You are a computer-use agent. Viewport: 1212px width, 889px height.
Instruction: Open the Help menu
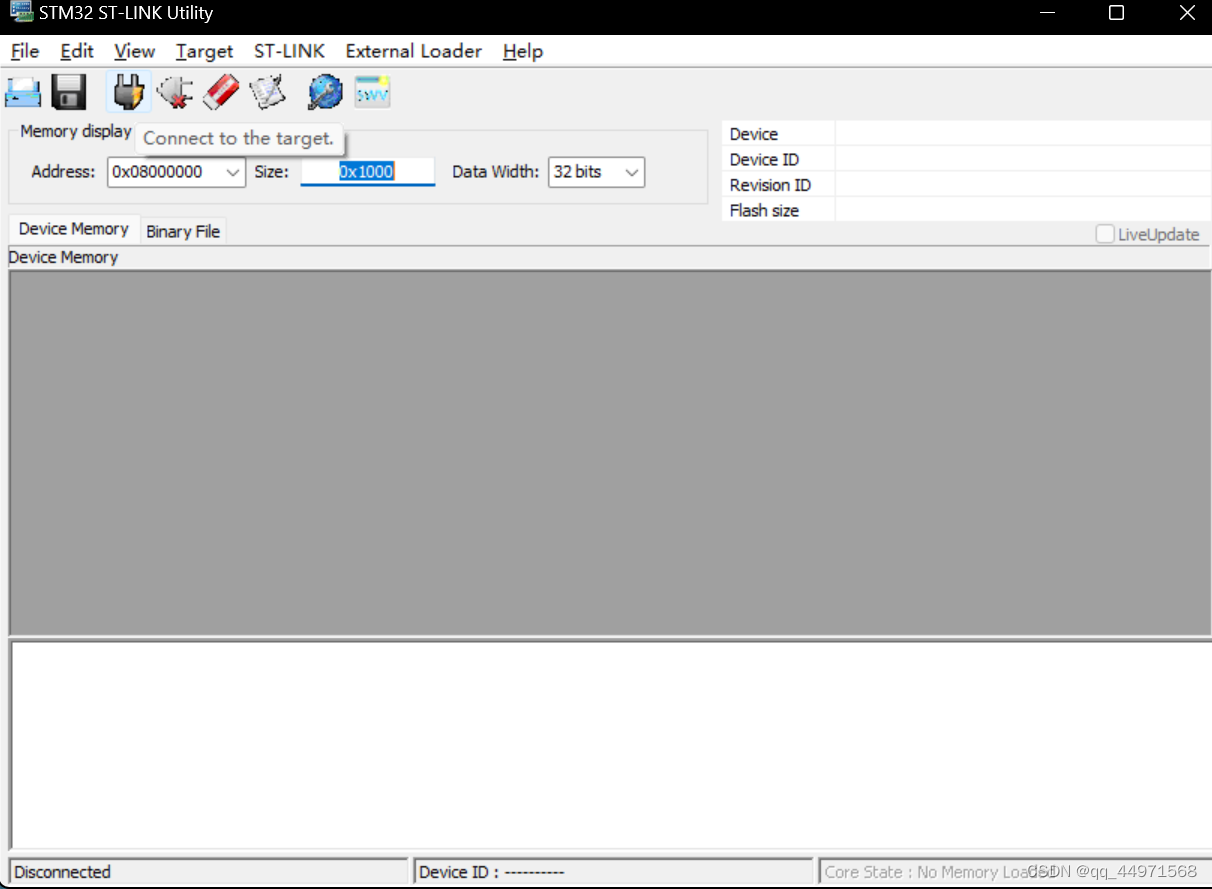point(522,51)
